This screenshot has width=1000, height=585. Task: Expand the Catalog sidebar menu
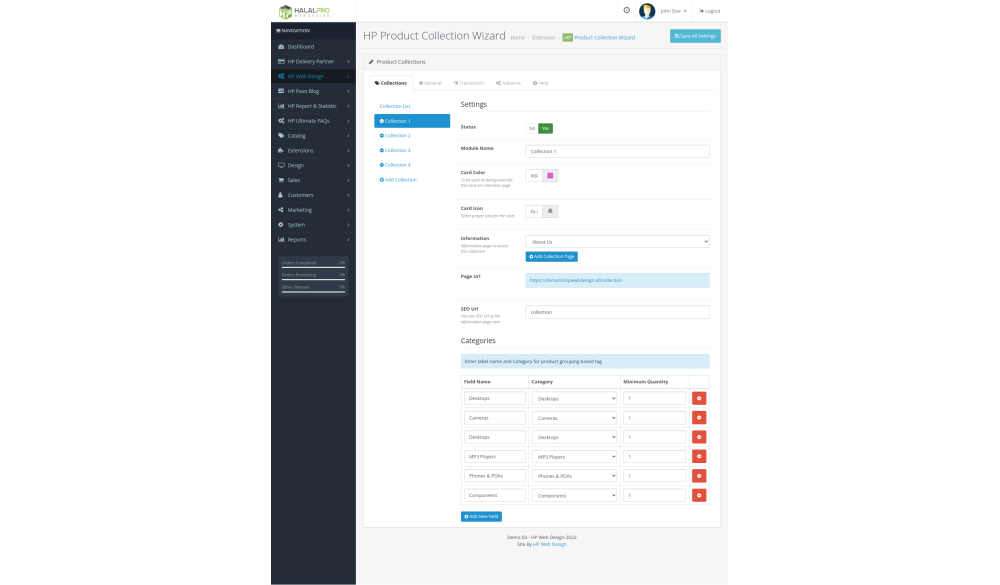[x=313, y=135]
